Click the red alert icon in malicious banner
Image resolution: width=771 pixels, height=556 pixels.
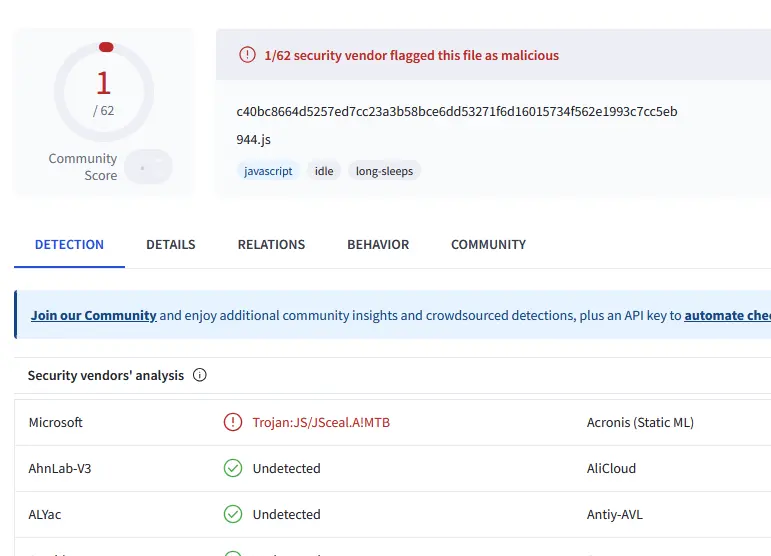point(247,55)
